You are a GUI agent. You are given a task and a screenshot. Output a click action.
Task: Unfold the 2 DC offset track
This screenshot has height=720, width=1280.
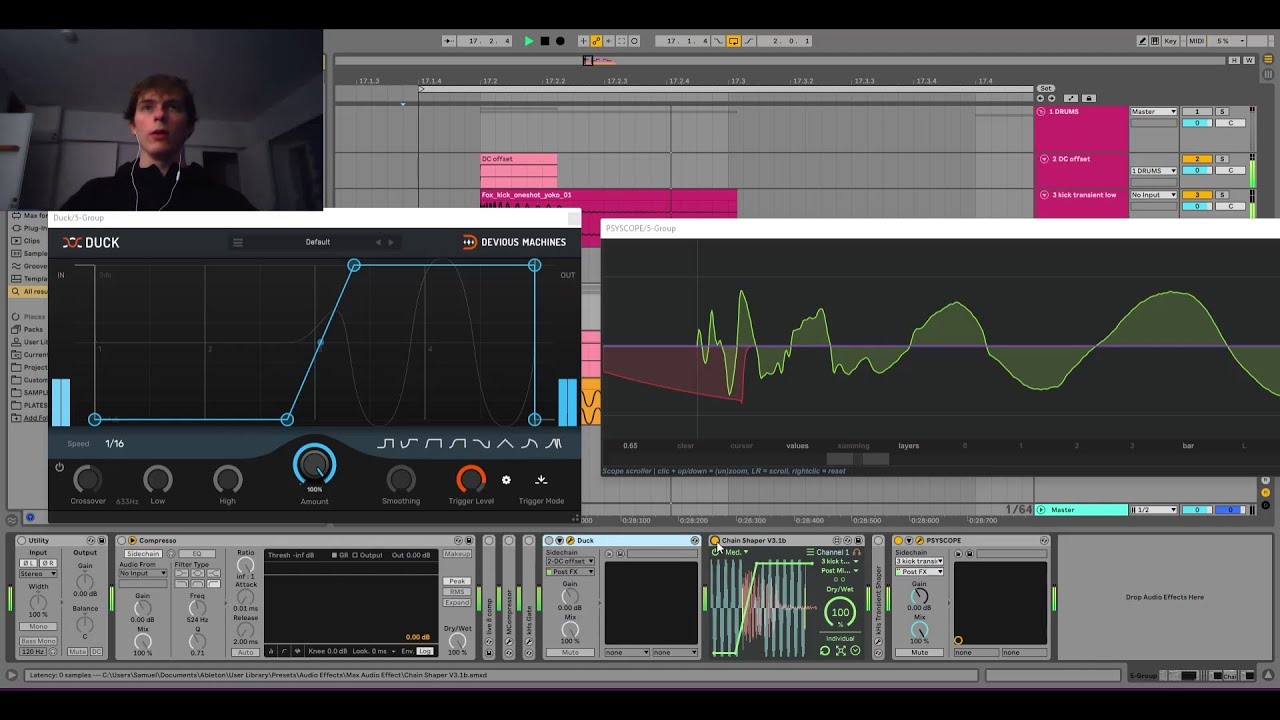(1044, 159)
